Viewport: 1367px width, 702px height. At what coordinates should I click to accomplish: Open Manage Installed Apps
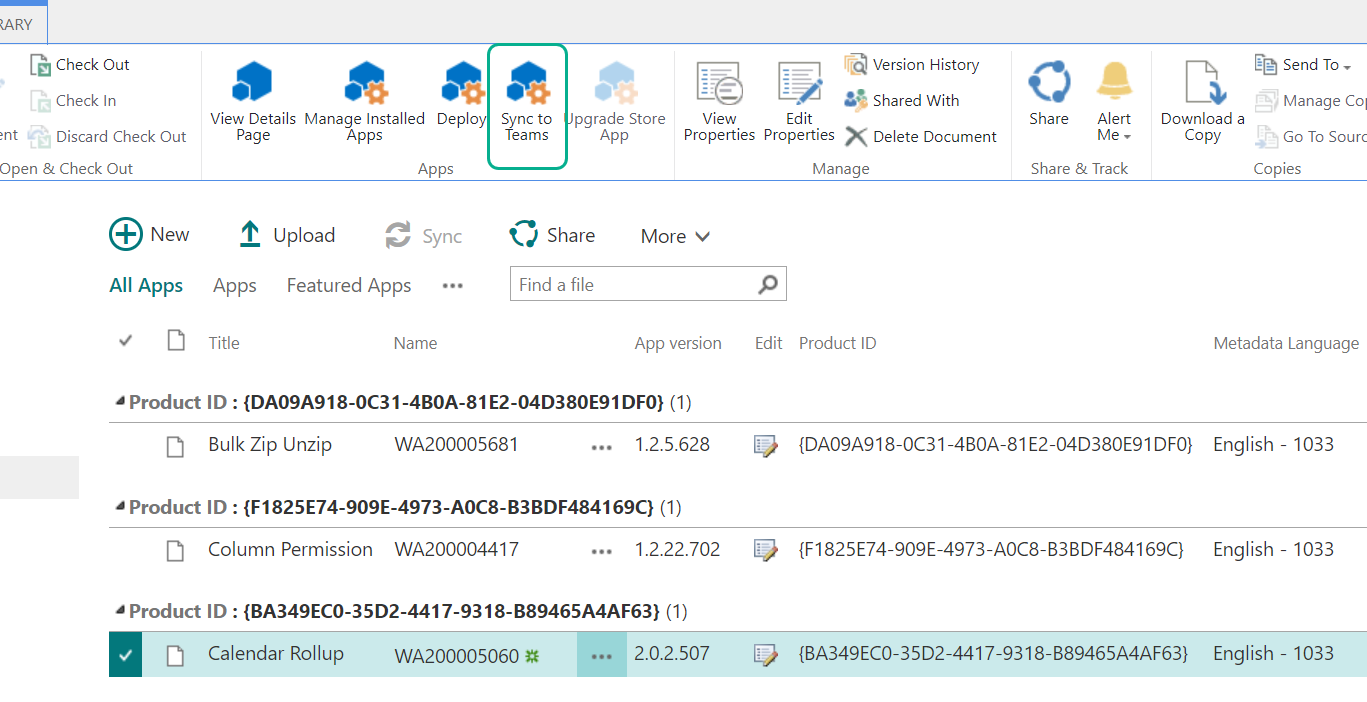365,100
